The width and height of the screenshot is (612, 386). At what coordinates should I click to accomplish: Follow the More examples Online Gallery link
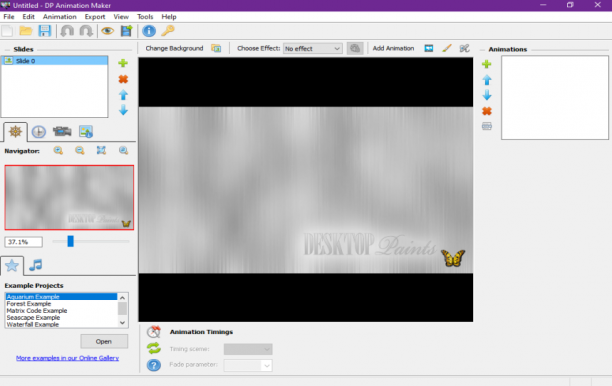(67, 358)
